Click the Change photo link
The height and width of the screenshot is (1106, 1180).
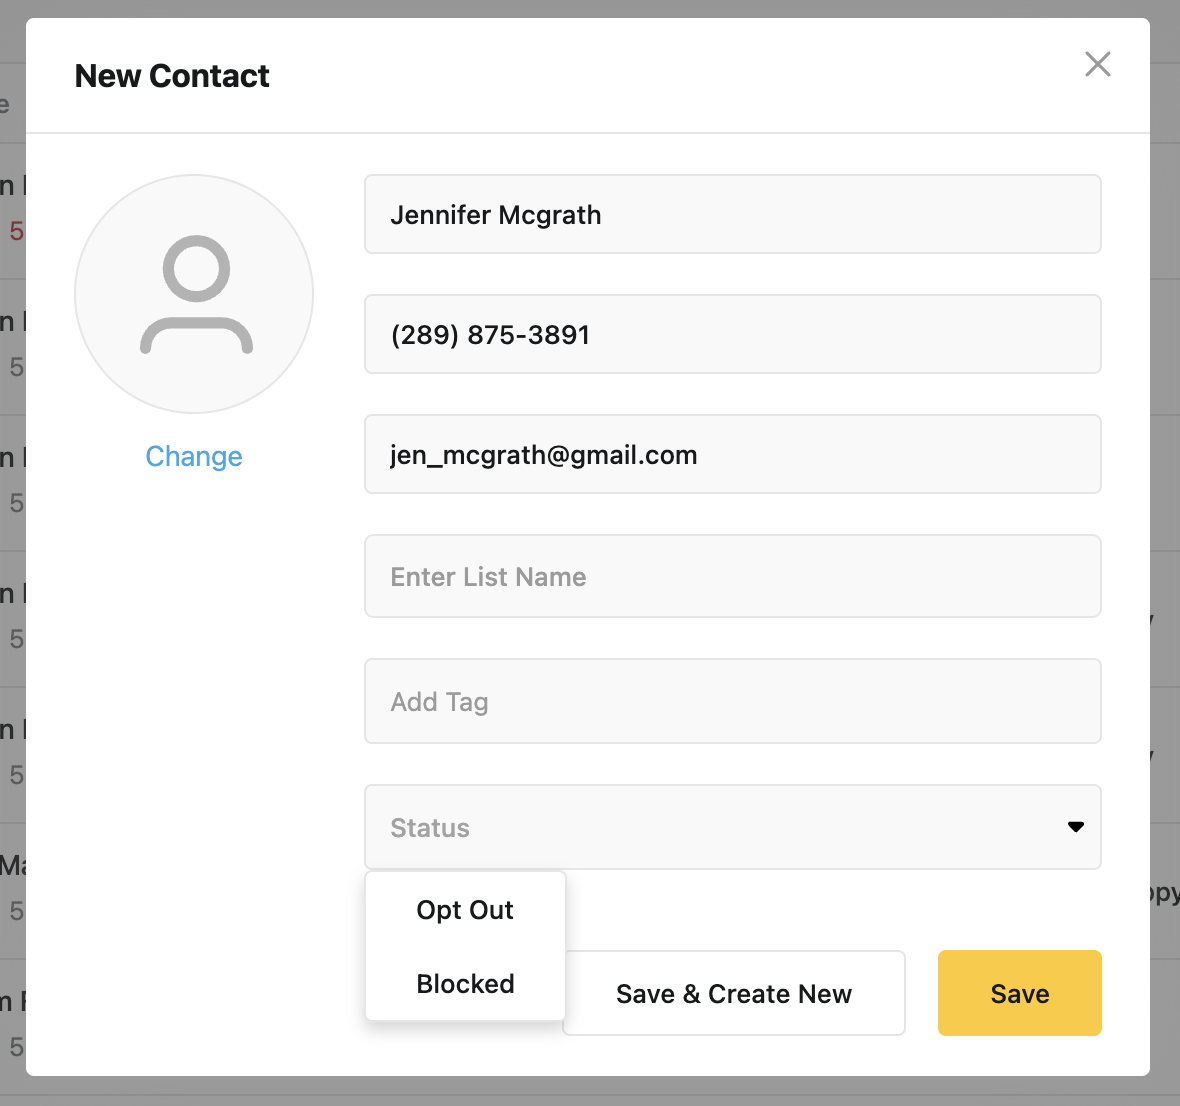point(194,457)
